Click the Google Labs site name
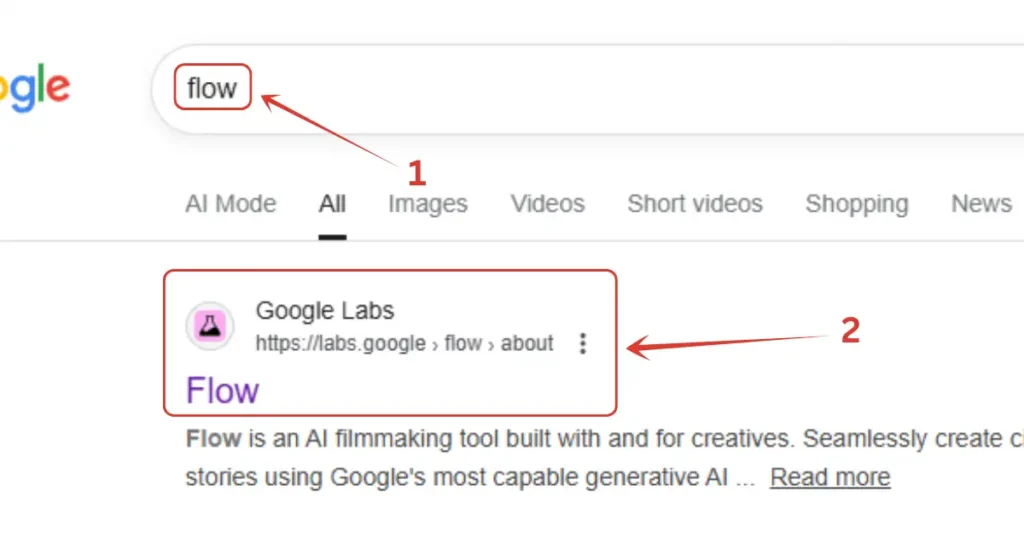This screenshot has height=538, width=1024. click(325, 311)
